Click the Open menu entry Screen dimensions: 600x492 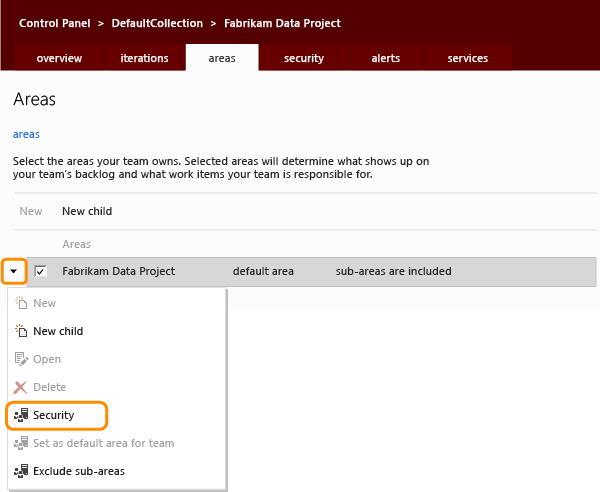[x=117, y=359]
